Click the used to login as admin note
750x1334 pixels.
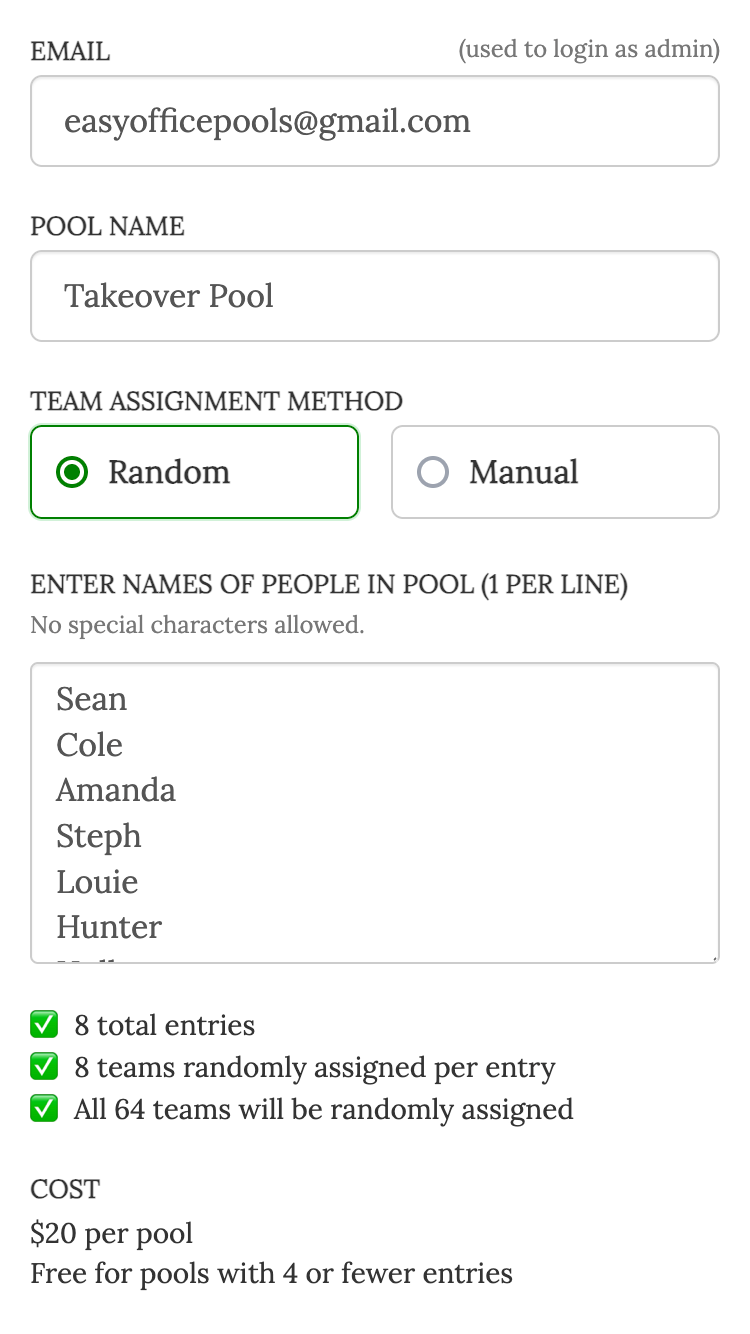588,49
